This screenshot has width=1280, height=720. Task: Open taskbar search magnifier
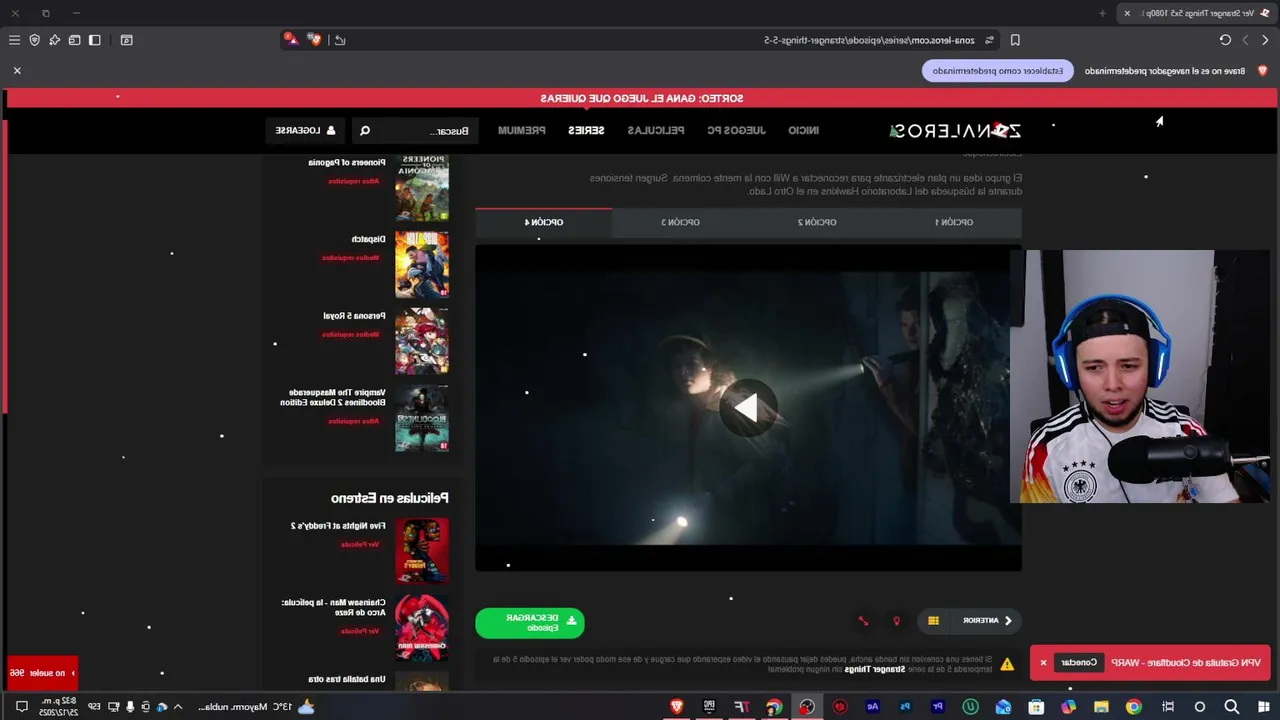pyautogui.click(x=1232, y=707)
